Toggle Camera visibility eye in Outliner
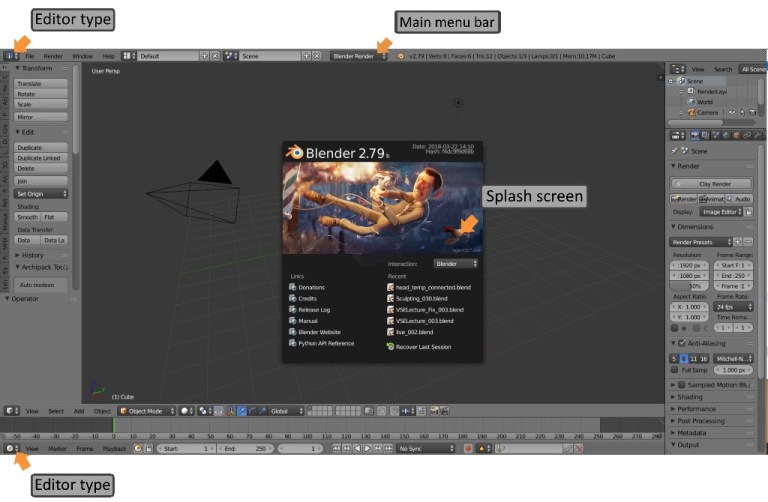 point(732,112)
